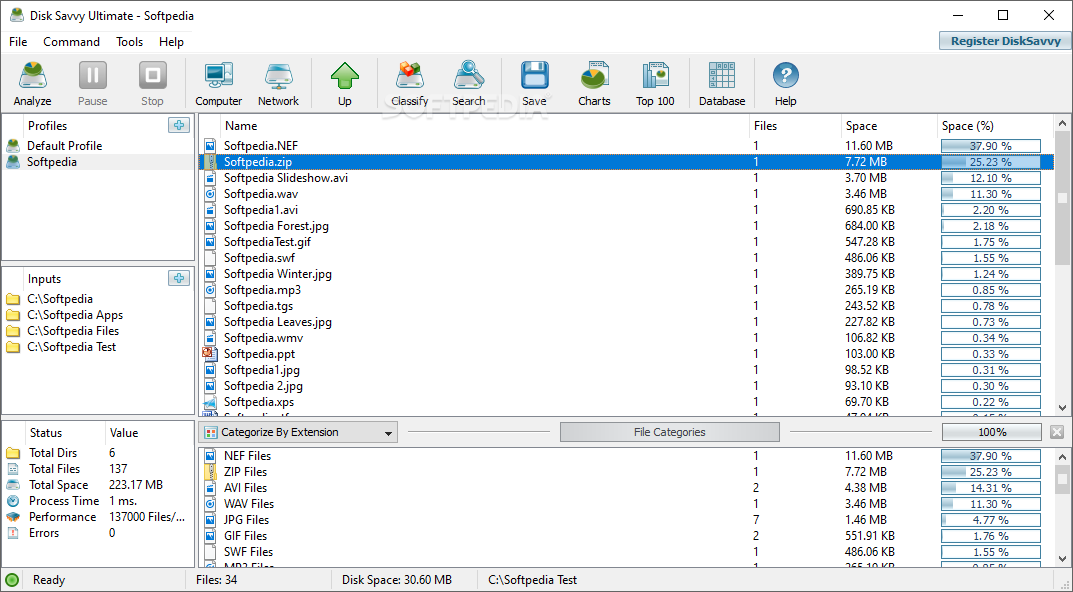Screen dimensions: 1073x592
Task: Open the File menu
Action: coord(18,42)
